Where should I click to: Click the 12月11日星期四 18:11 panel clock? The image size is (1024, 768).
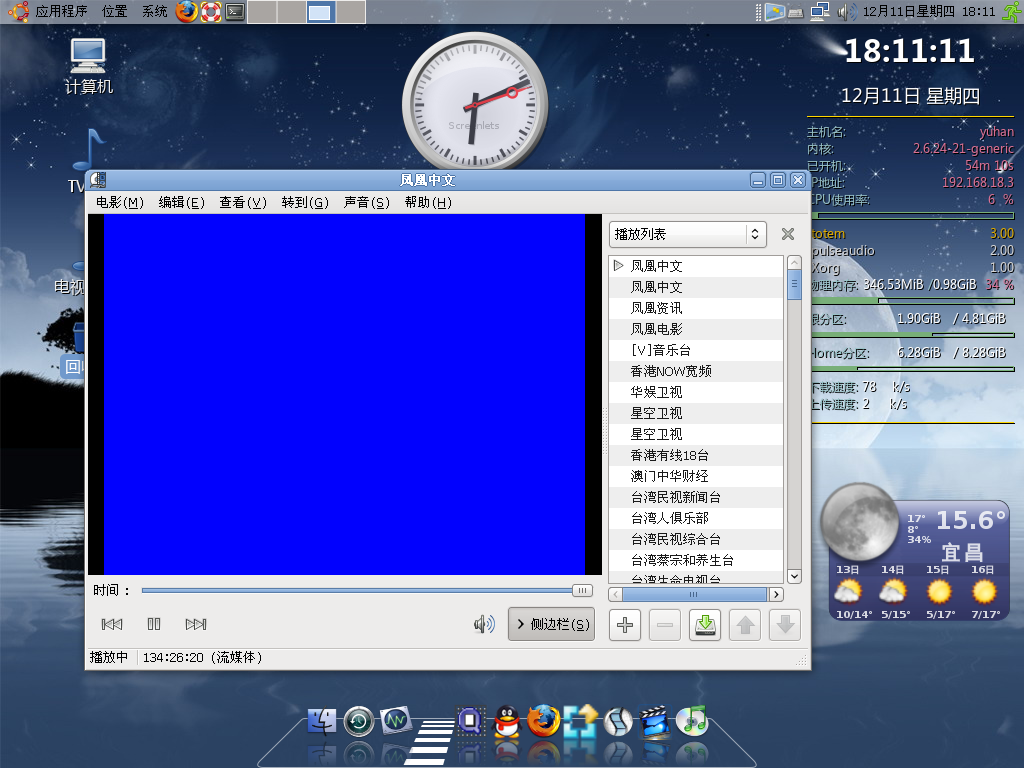pyautogui.click(x=929, y=11)
